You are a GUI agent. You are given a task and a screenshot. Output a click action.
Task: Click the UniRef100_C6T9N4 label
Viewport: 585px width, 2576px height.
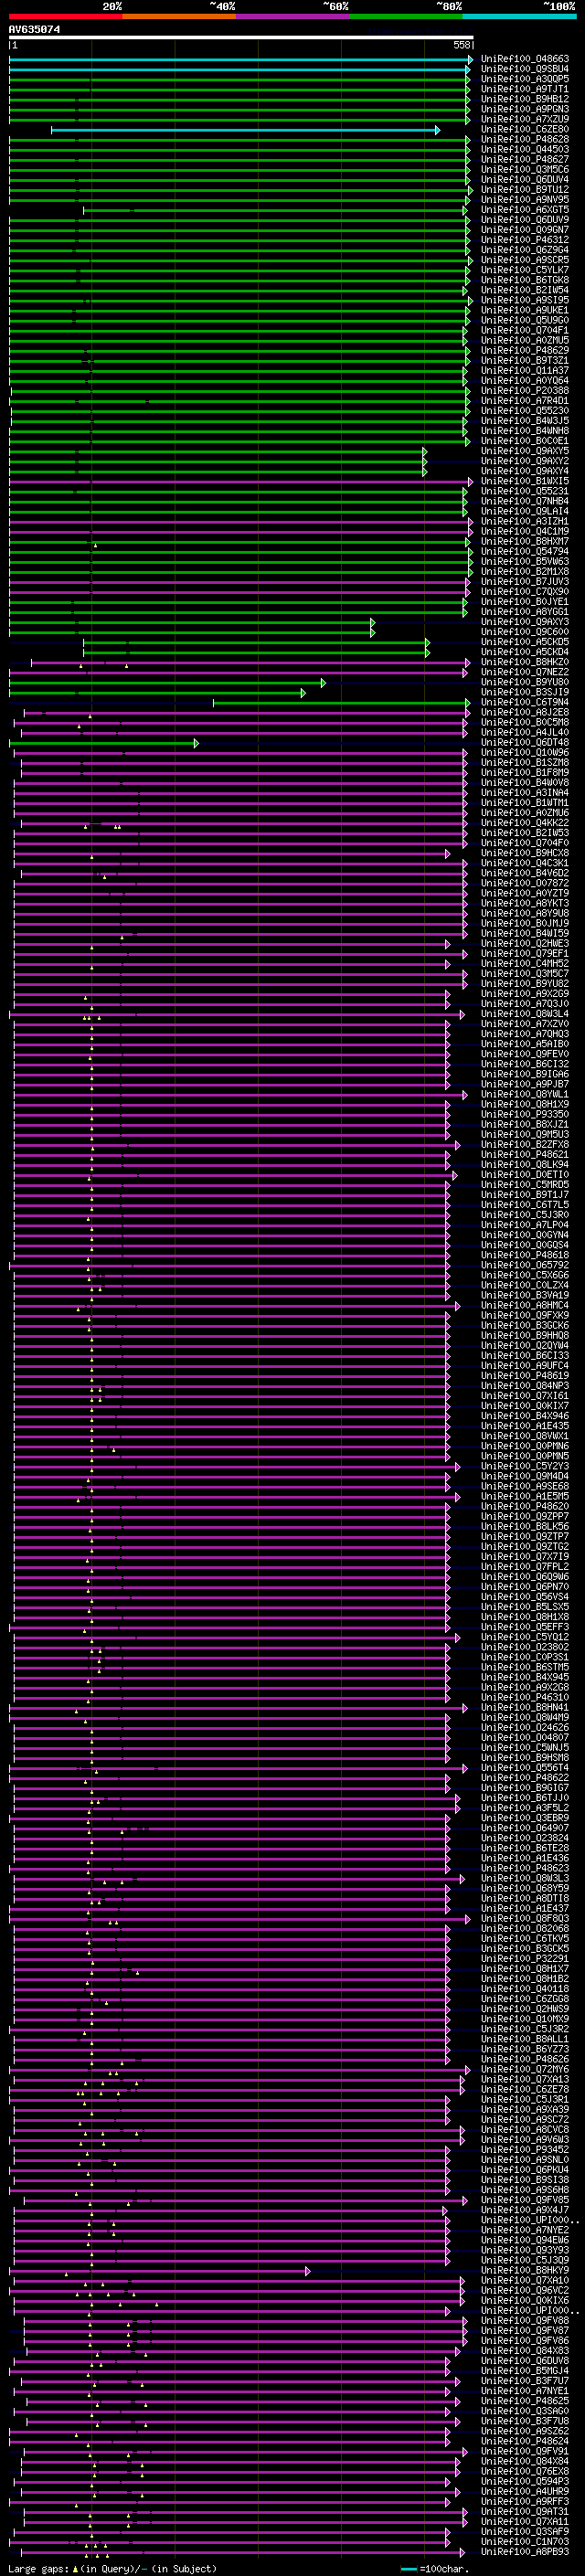pos(525,702)
